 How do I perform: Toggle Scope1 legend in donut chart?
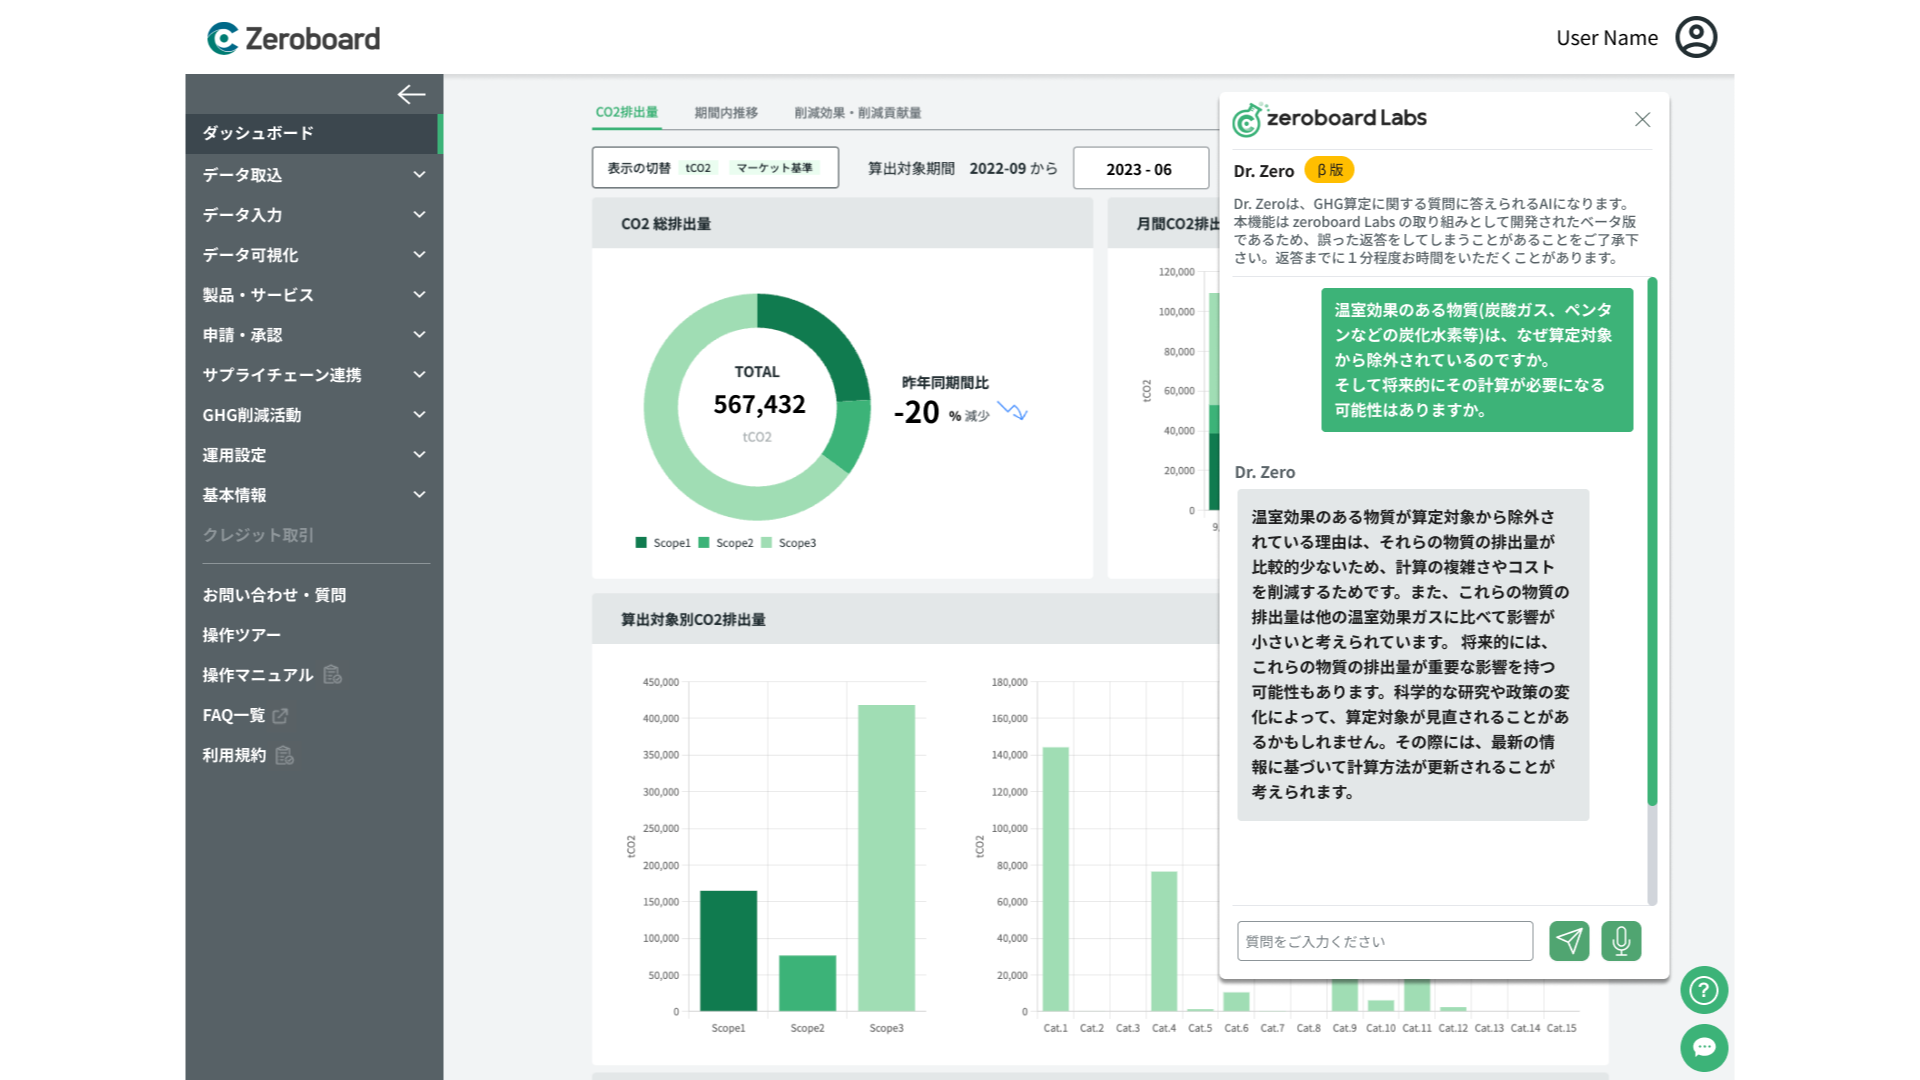[663, 543]
